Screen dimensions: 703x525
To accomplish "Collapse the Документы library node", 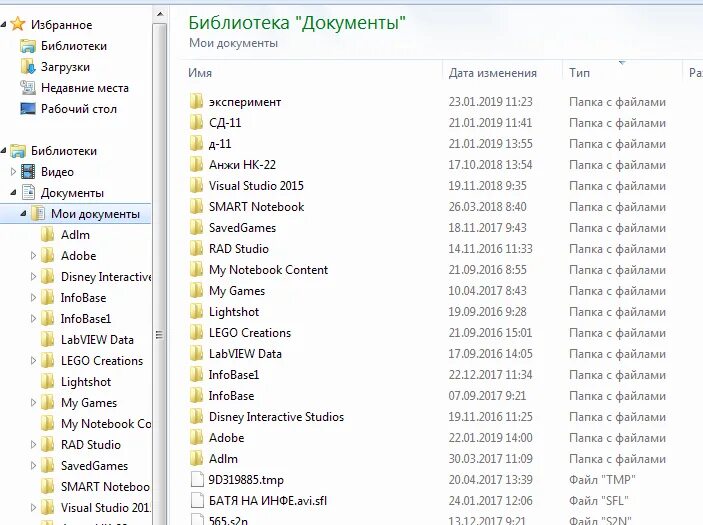I will (13, 193).
